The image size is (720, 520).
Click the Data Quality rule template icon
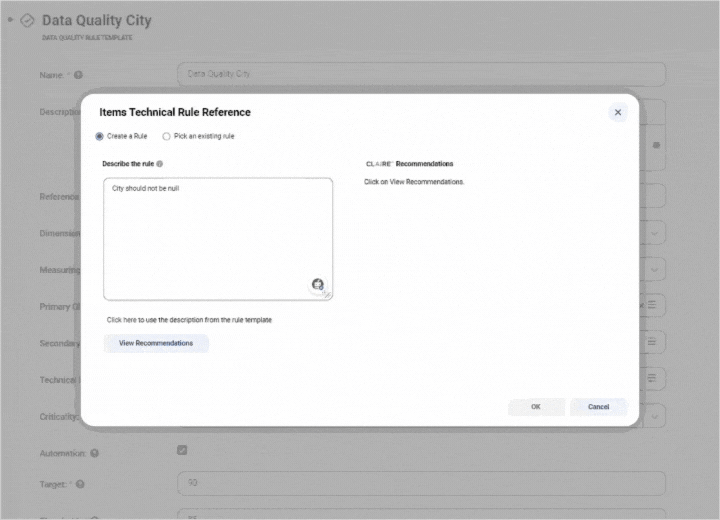coord(27,20)
